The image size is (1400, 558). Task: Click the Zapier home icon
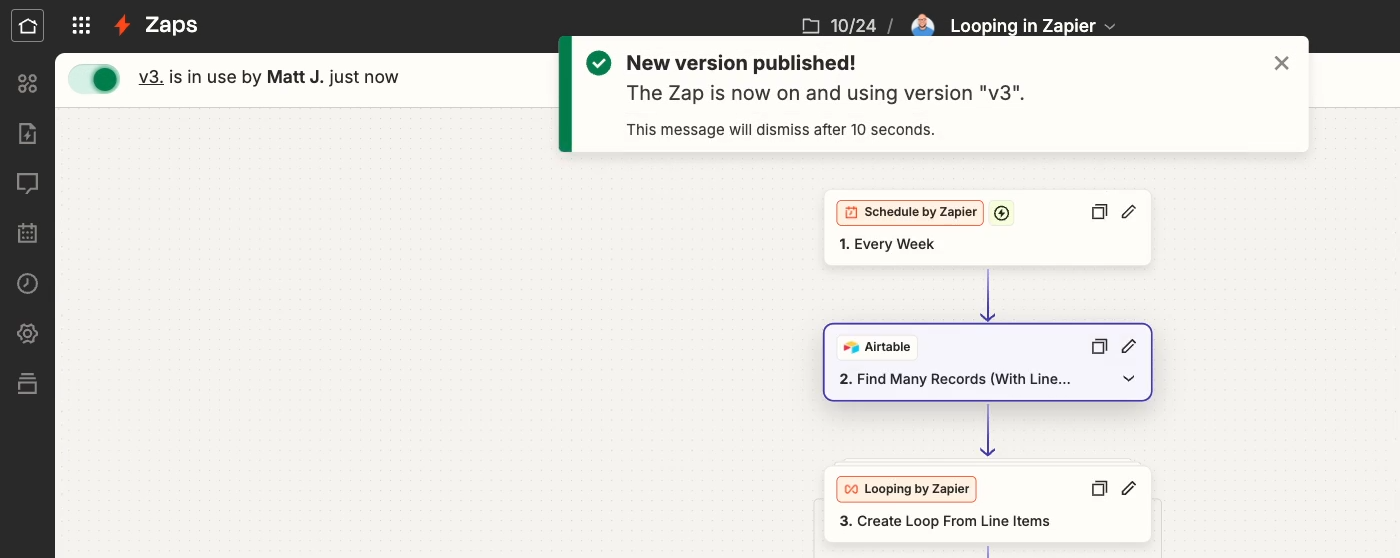pyautogui.click(x=27, y=26)
